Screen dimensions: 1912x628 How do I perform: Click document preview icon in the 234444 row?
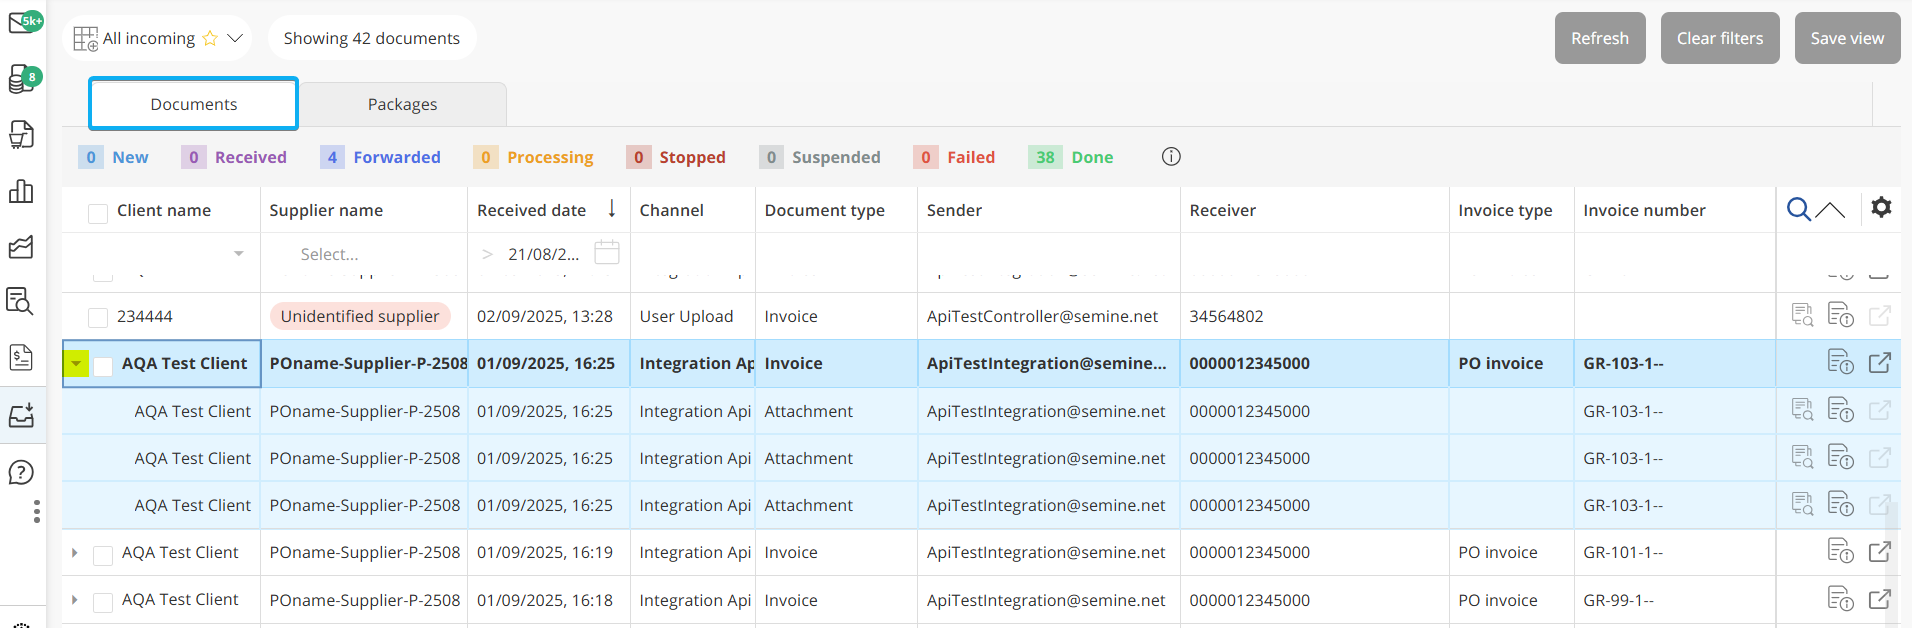coord(1802,315)
